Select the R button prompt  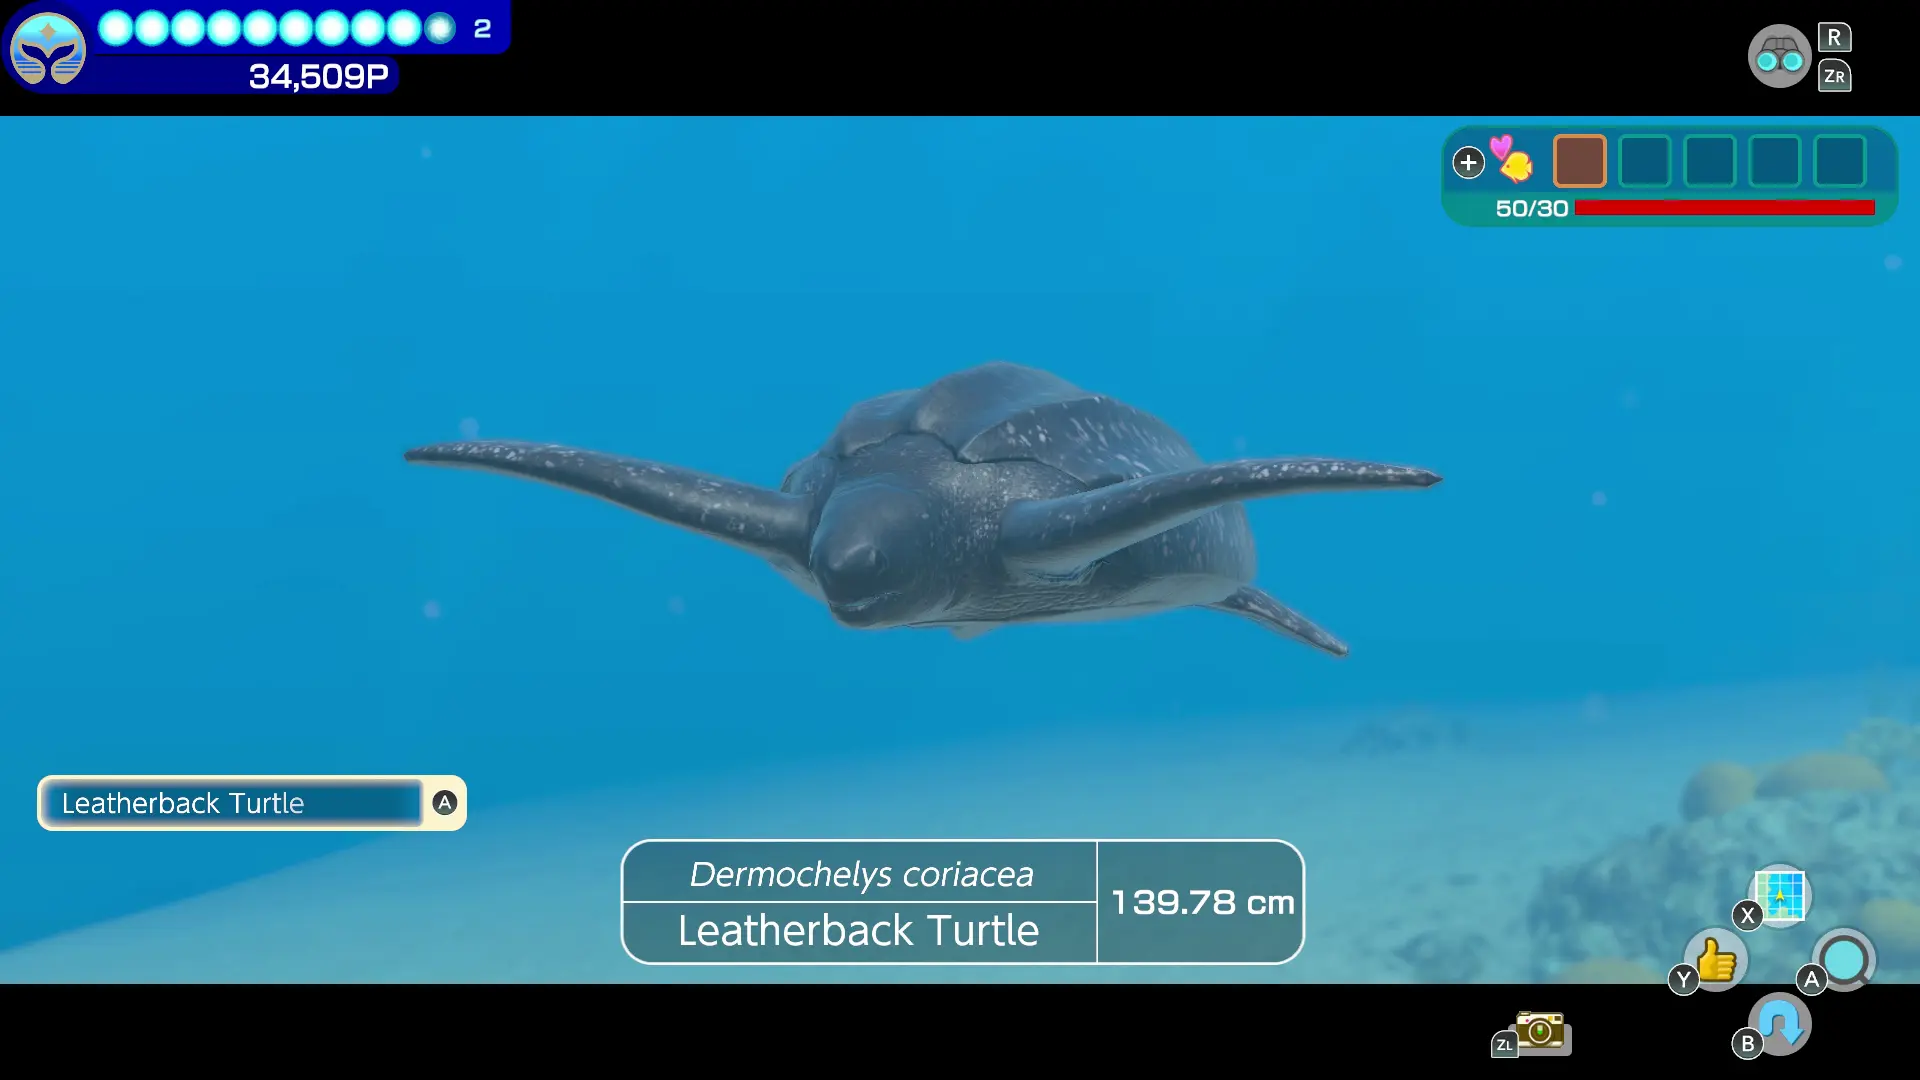point(1834,37)
